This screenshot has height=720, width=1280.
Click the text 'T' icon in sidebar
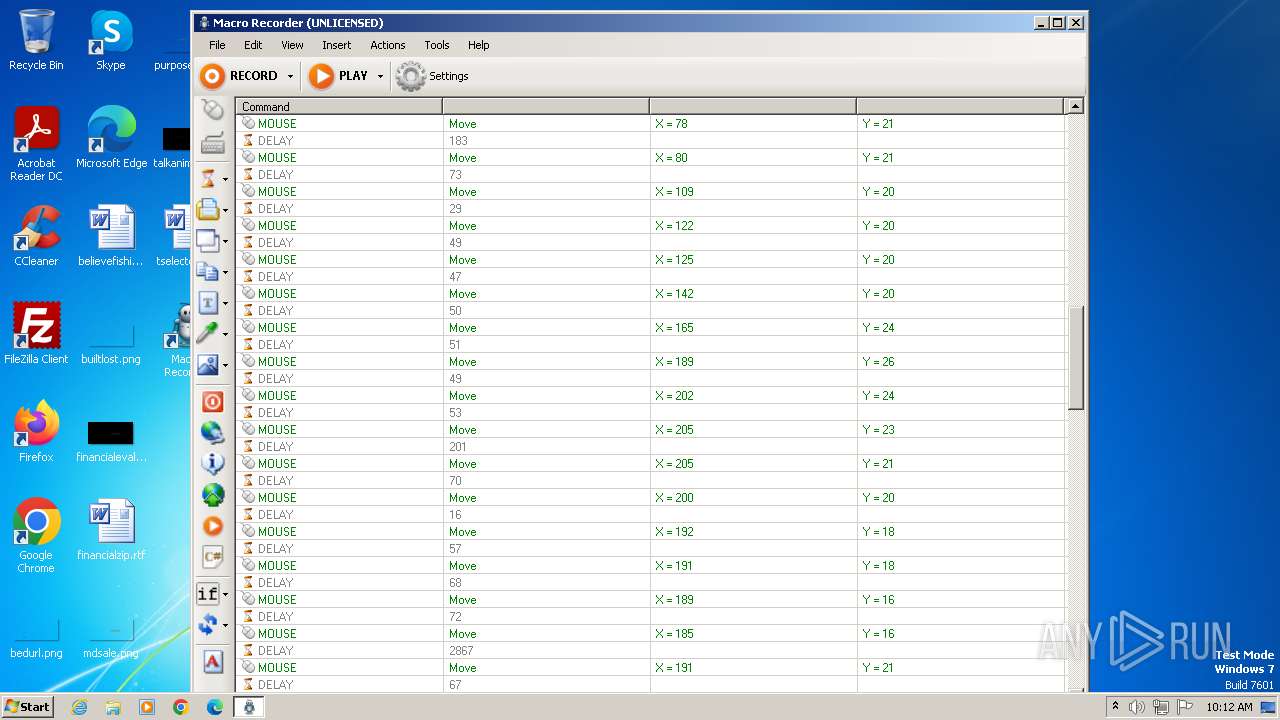click(208, 302)
